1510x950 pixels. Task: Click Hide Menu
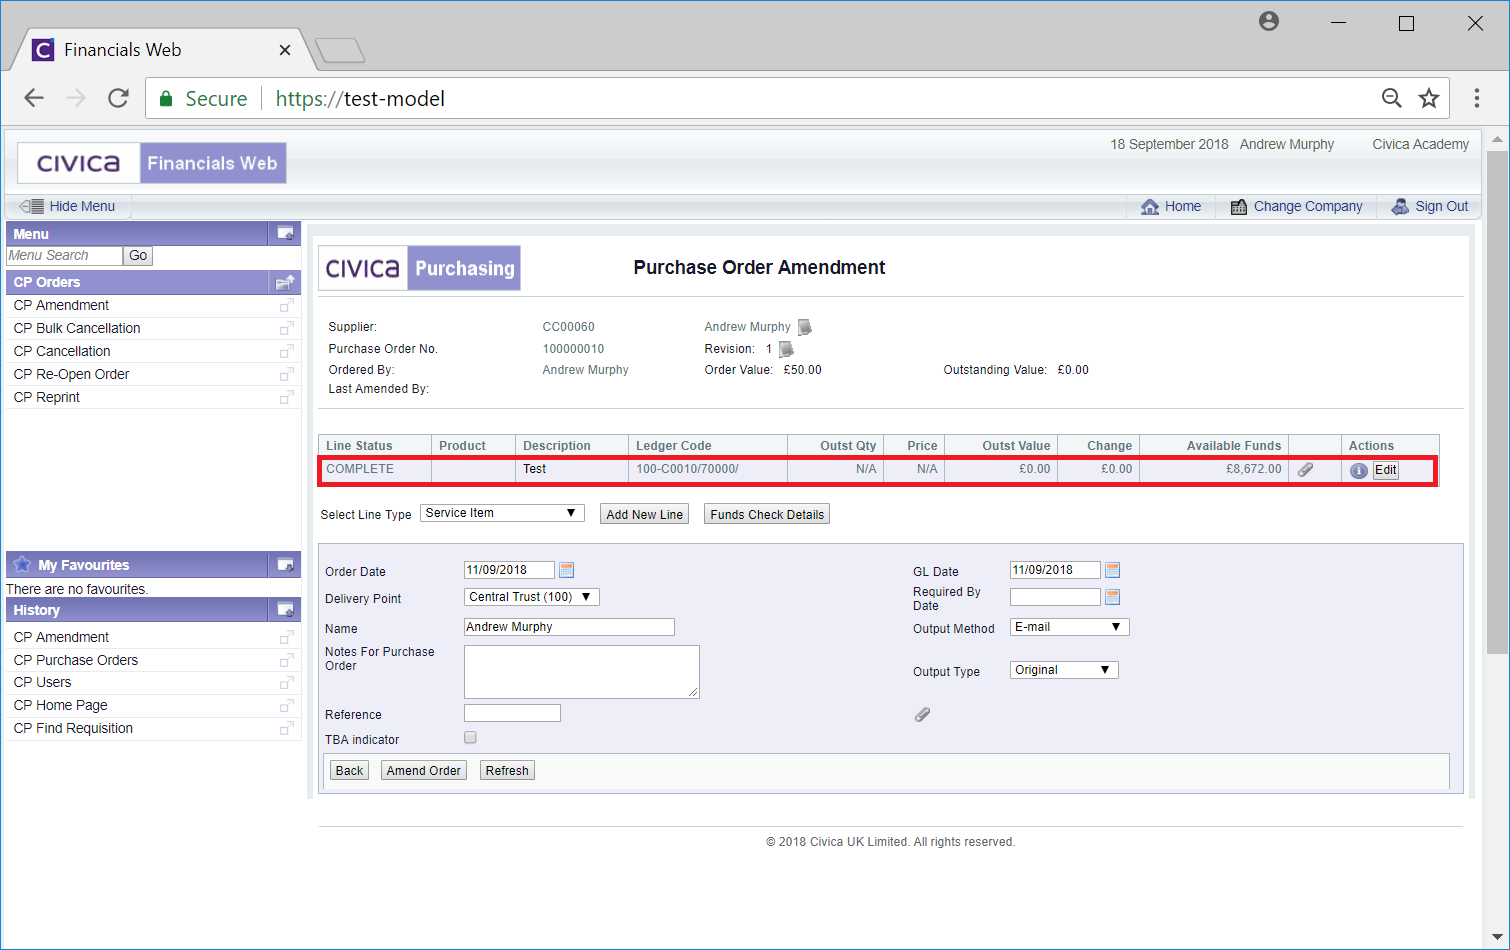coord(68,206)
